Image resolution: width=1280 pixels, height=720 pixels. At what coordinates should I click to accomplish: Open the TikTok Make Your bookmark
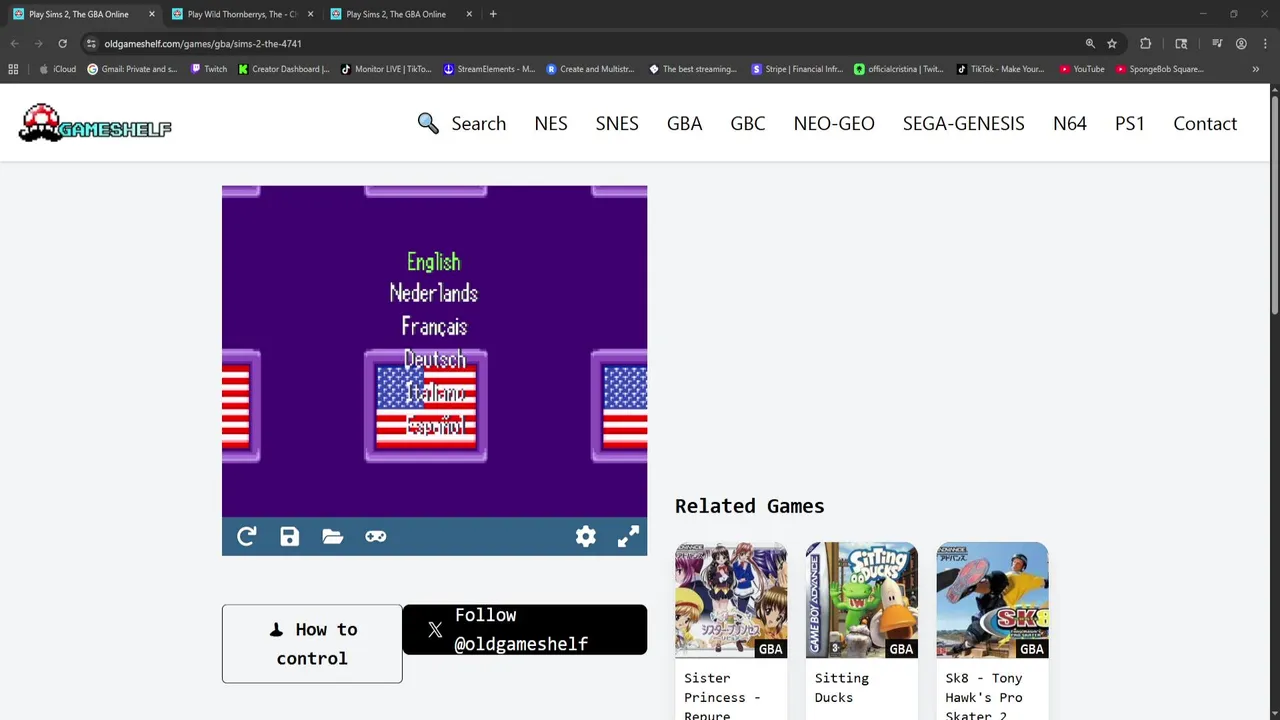click(1001, 69)
